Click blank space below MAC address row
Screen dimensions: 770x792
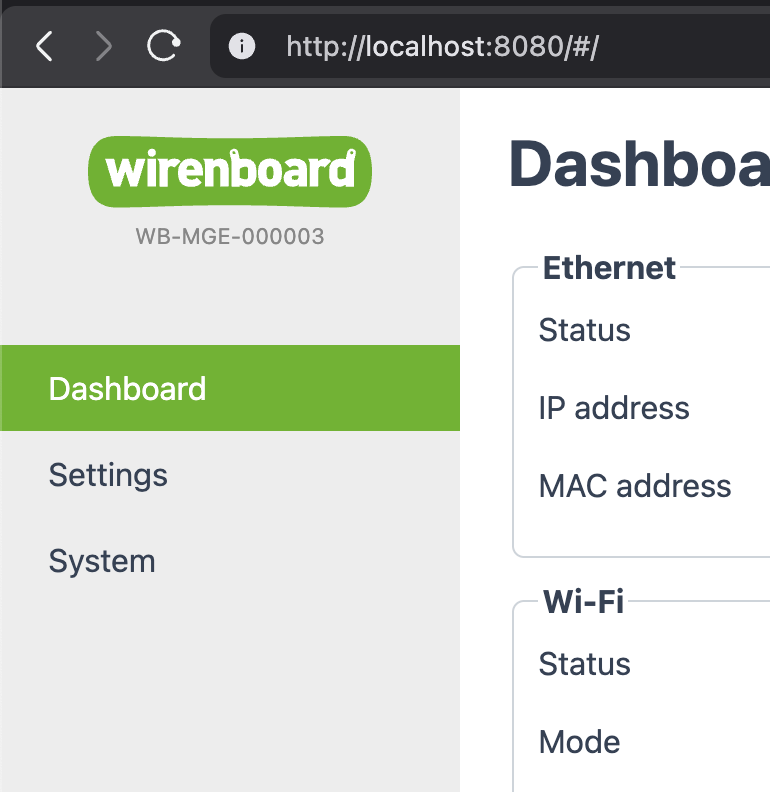pyautogui.click(x=640, y=532)
